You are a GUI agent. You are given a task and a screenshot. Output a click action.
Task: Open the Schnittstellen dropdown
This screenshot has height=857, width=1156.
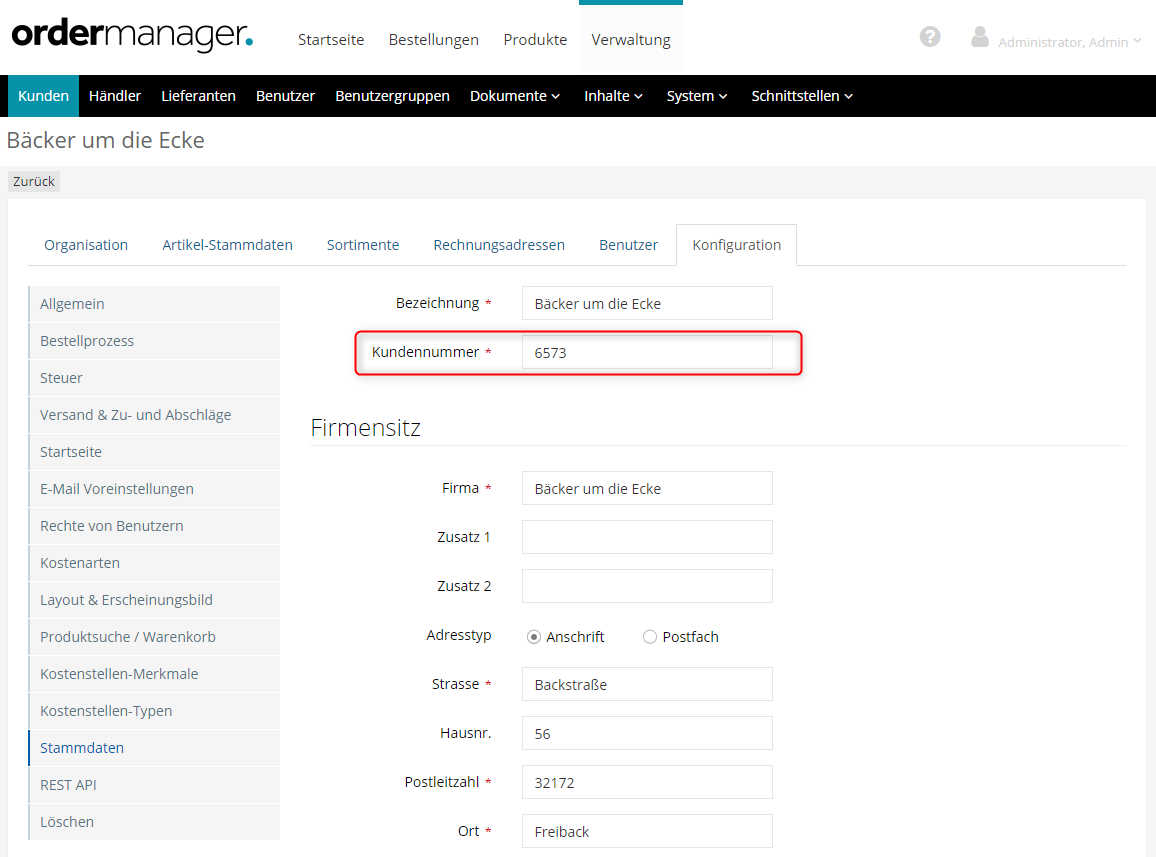[802, 96]
